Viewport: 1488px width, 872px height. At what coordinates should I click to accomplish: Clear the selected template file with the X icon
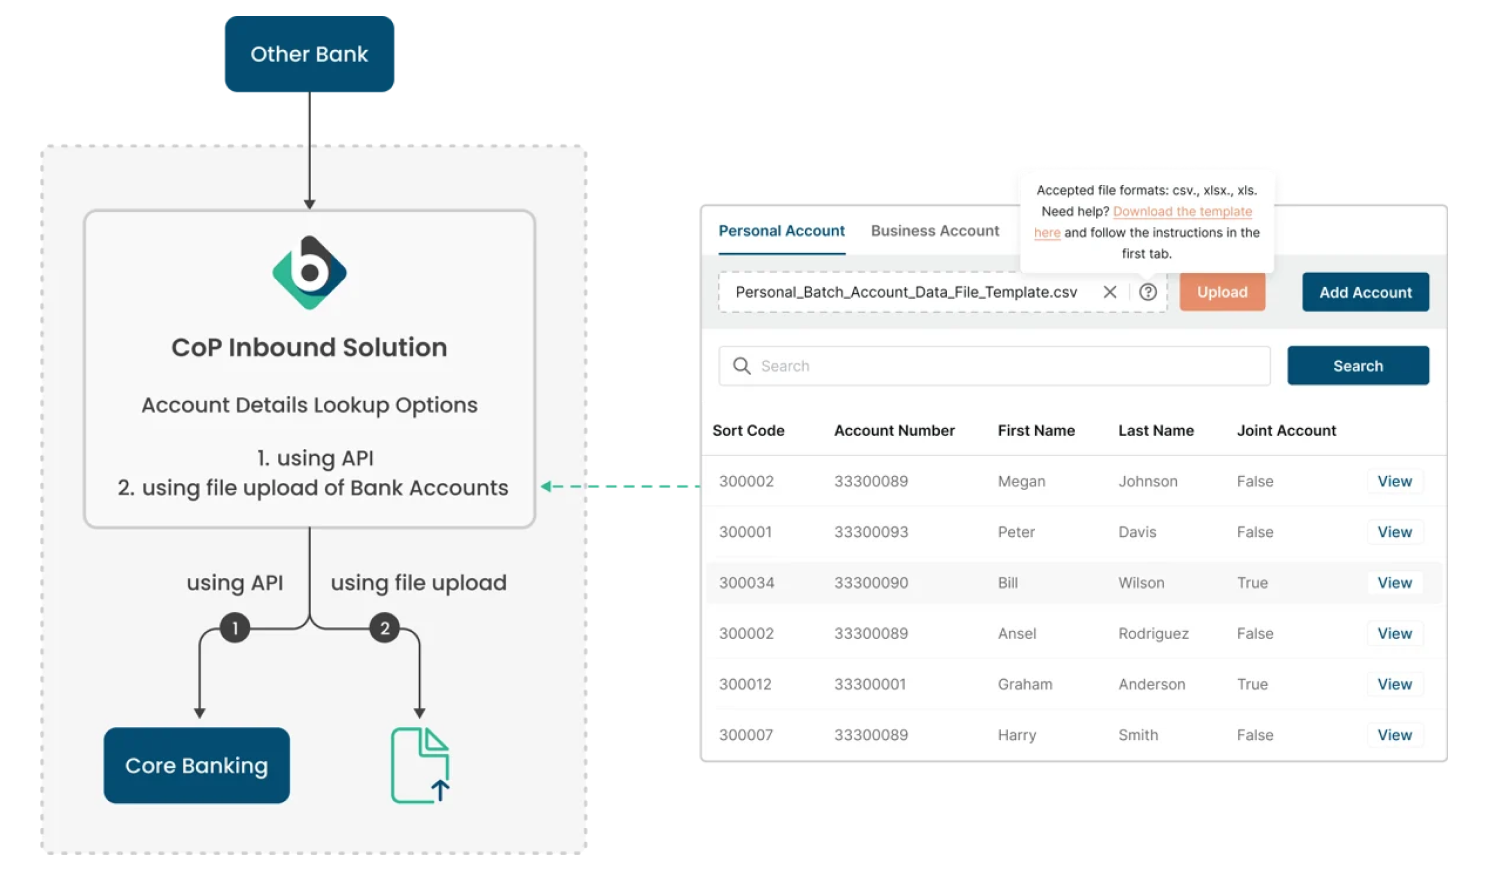[x=1110, y=292]
